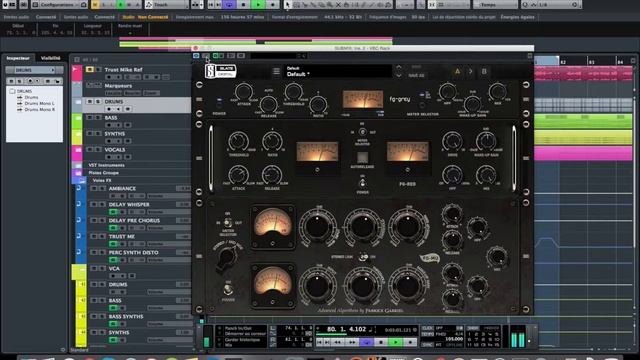Solo the DRUMS track with its S button
Viewport: 640px width, 360px height.
pos(98,102)
